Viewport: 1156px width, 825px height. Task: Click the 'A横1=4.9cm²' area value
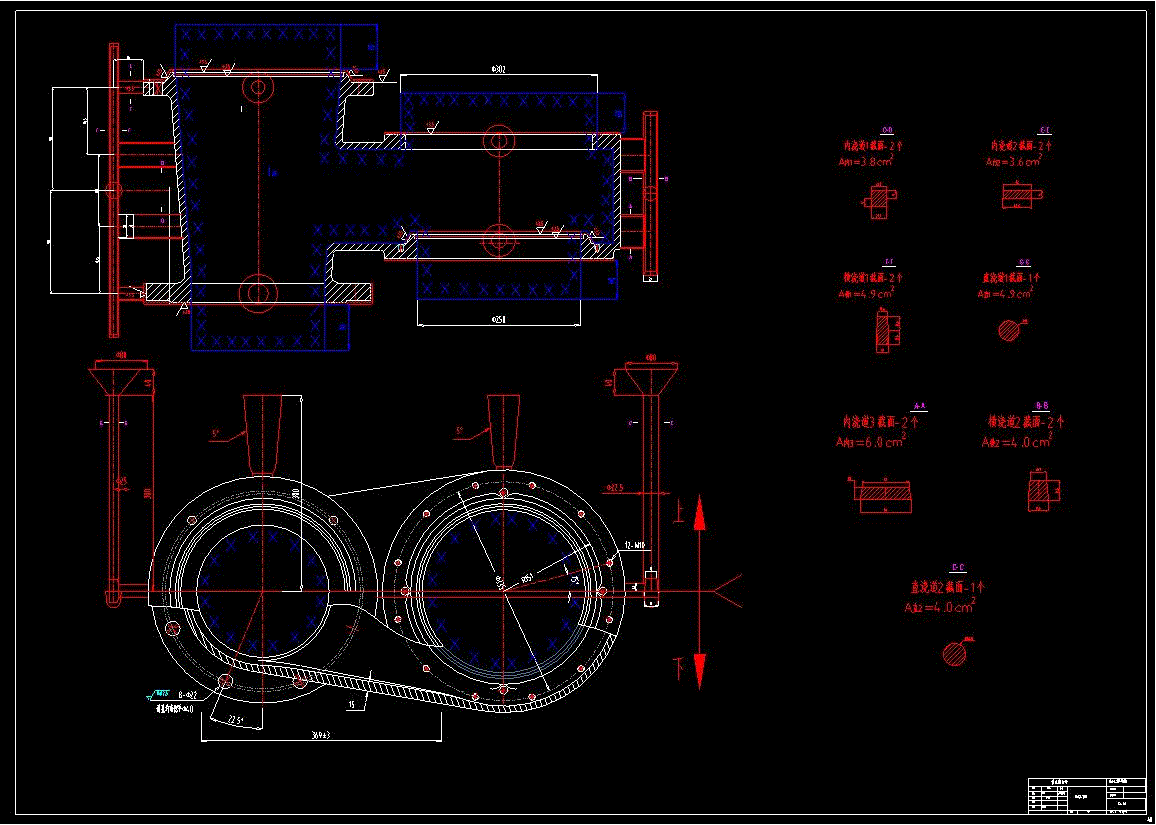[x=866, y=293]
